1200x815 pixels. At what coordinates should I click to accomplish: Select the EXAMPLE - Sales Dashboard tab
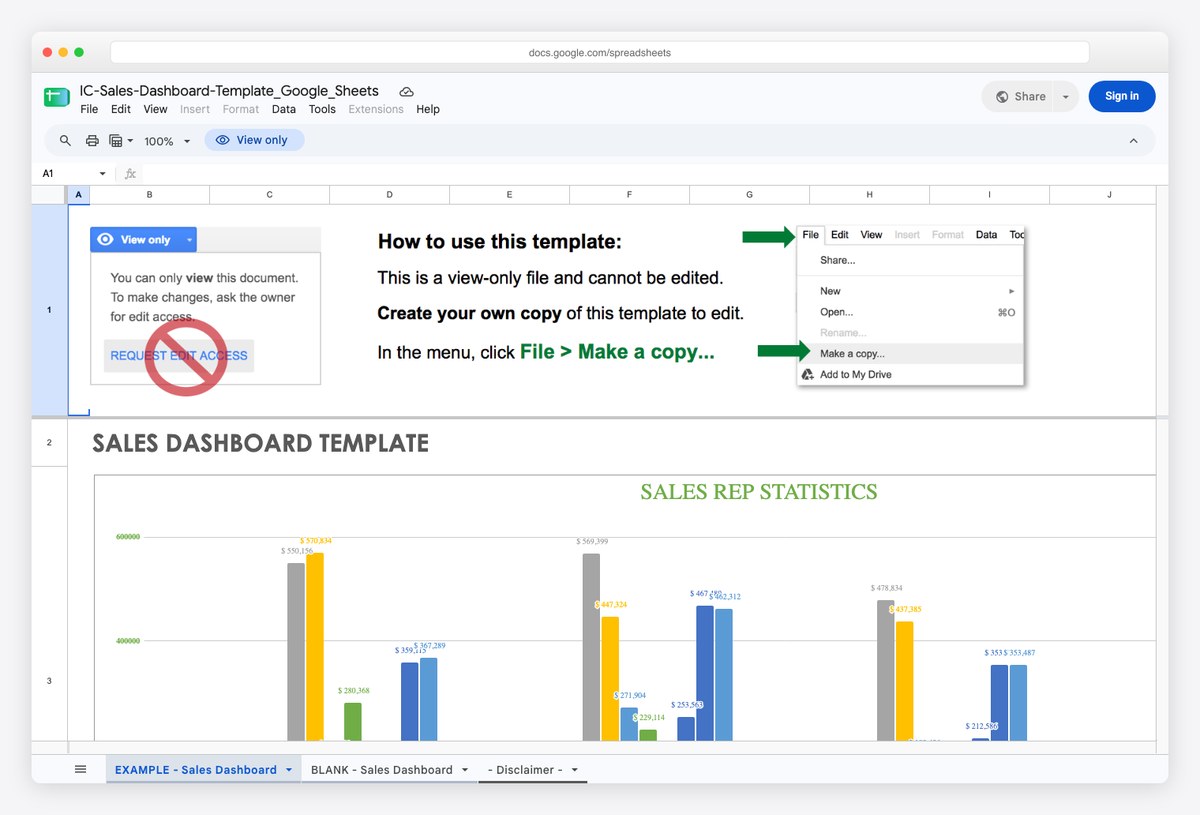196,770
